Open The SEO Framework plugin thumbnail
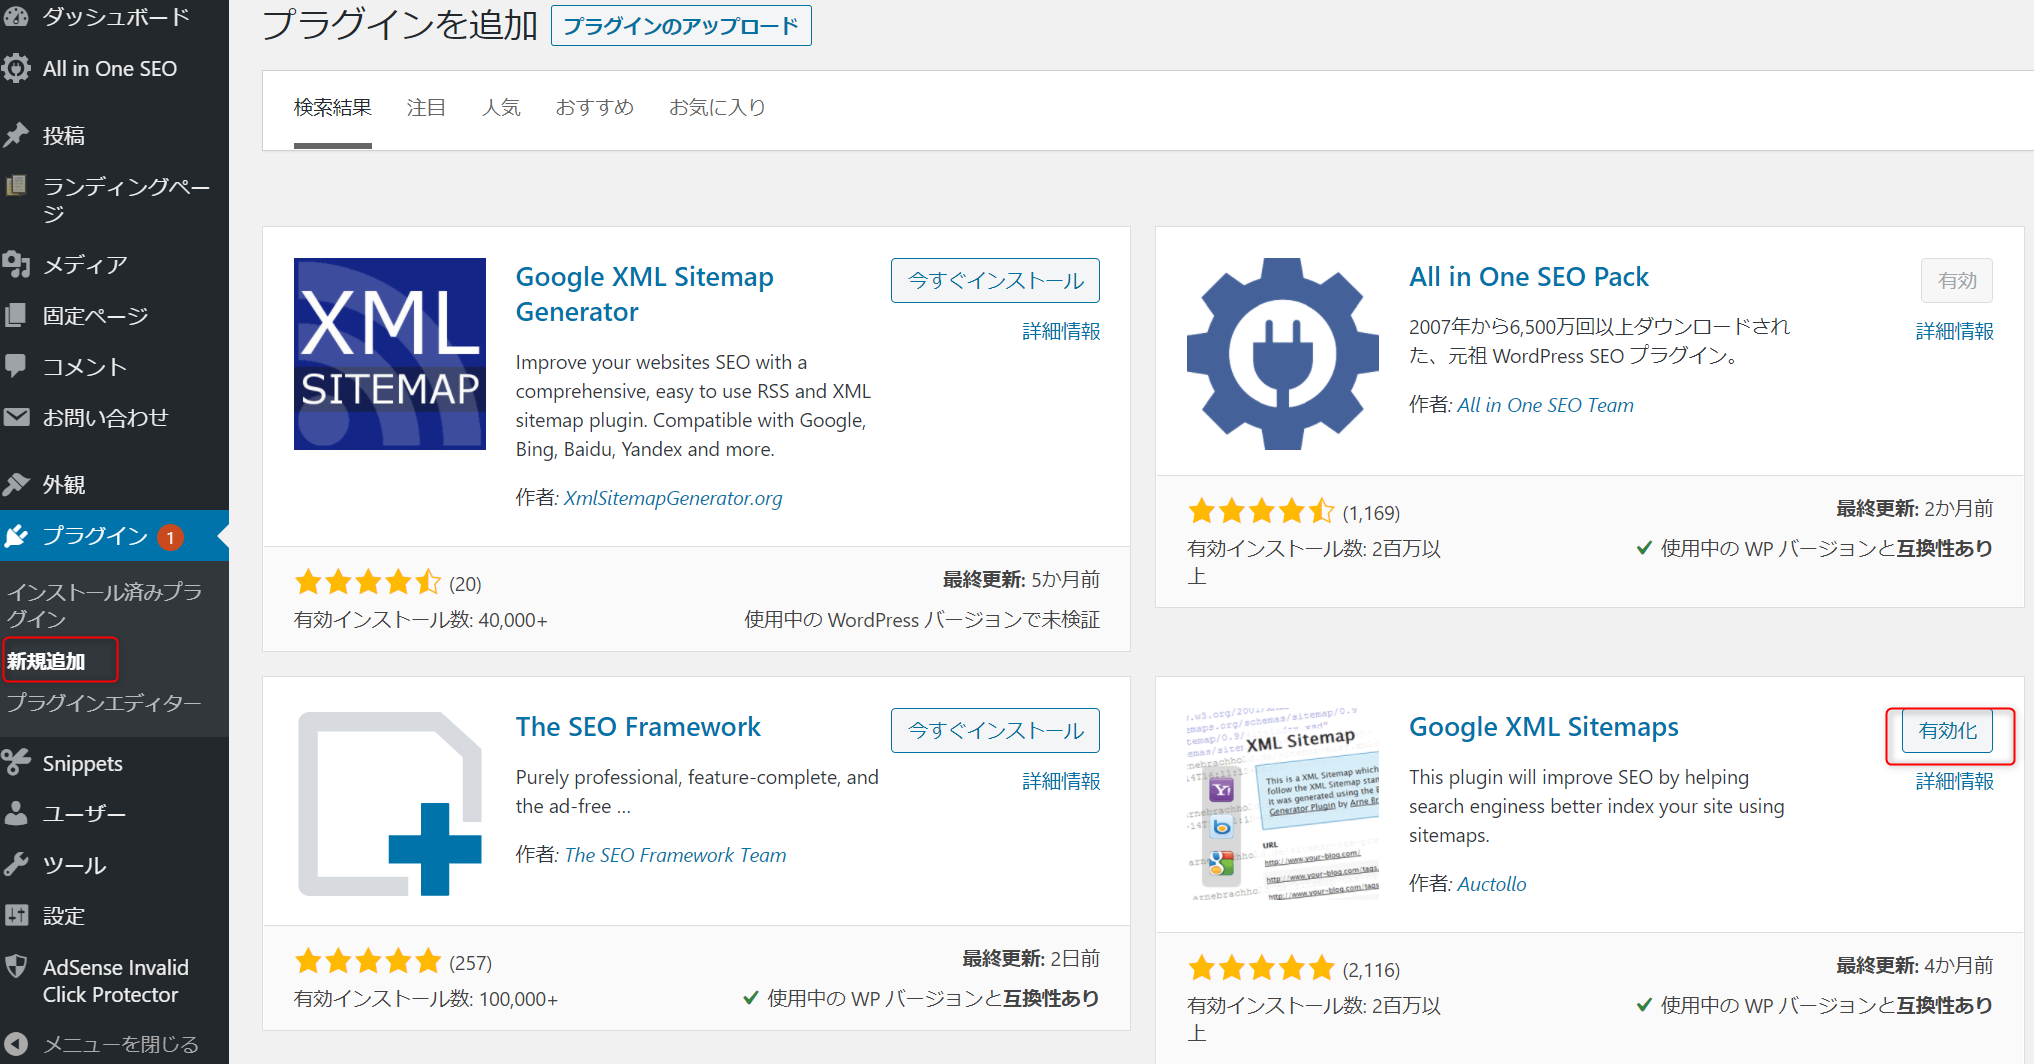Screen dimensions: 2034x1064 point(390,804)
